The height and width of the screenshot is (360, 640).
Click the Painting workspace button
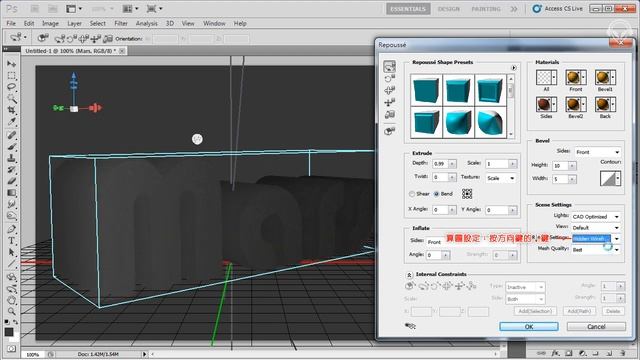pos(486,9)
